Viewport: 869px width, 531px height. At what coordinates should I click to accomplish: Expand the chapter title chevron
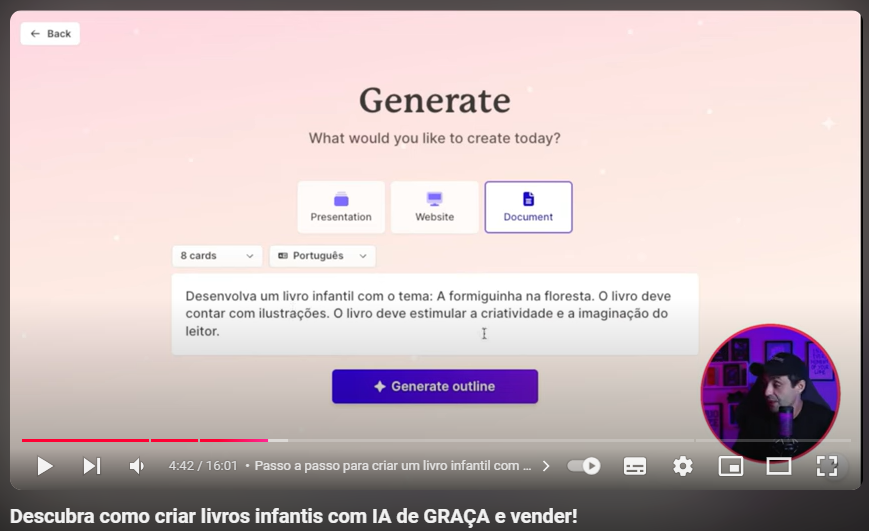pyautogui.click(x=546, y=466)
